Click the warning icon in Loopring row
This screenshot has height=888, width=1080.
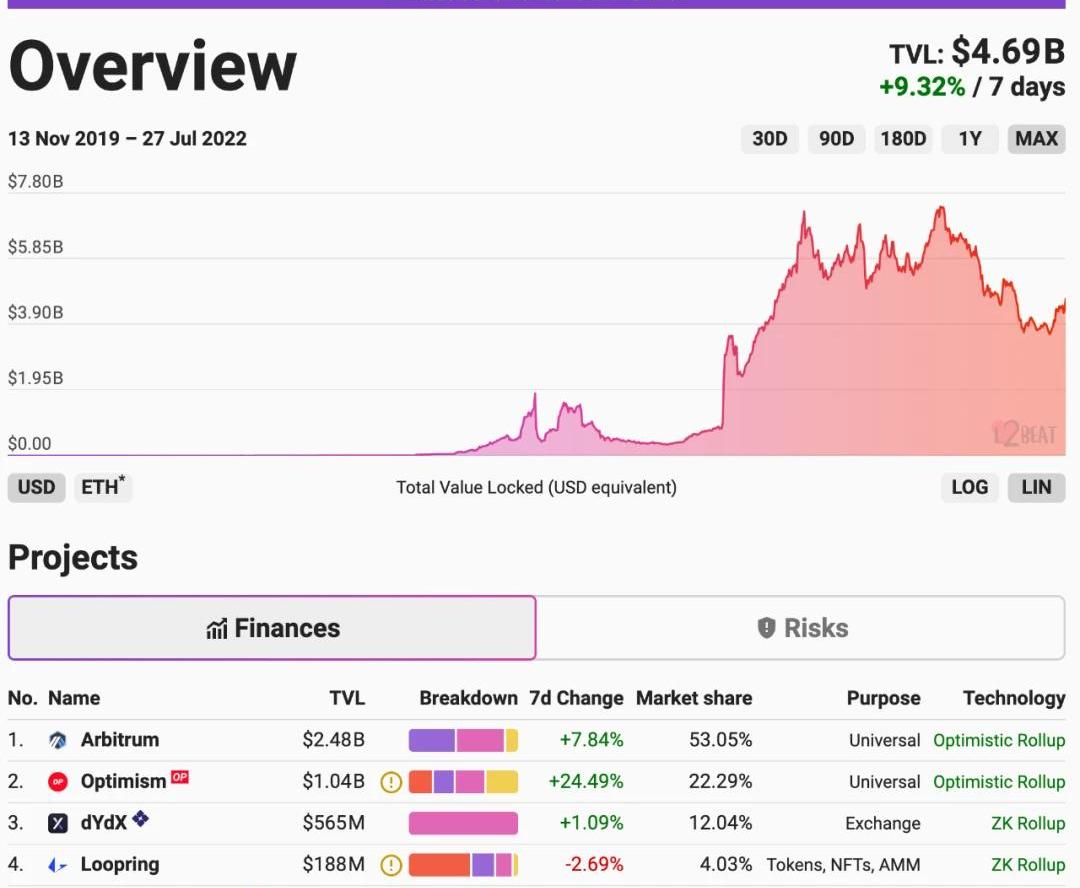[x=391, y=865]
